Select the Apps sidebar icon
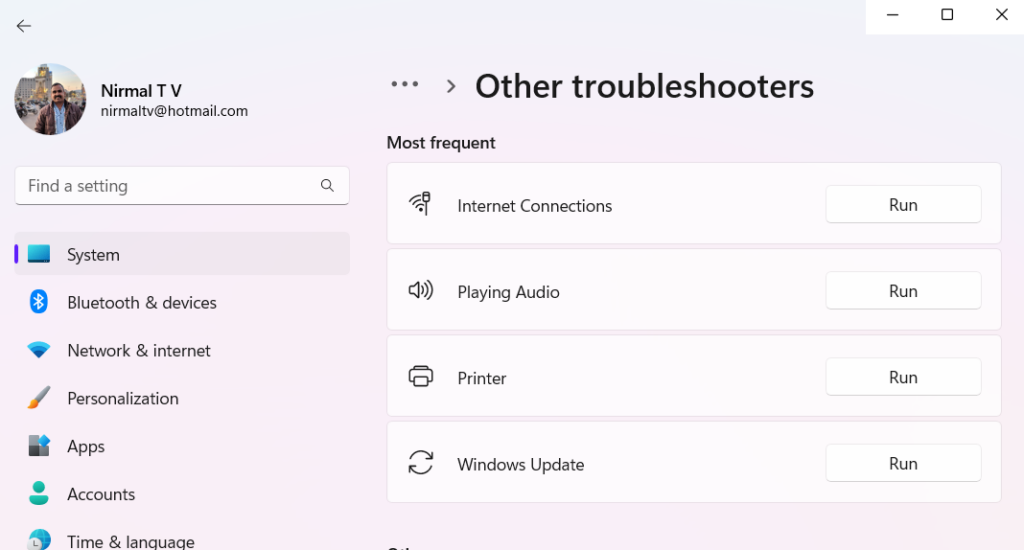The width and height of the screenshot is (1024, 550). click(39, 445)
